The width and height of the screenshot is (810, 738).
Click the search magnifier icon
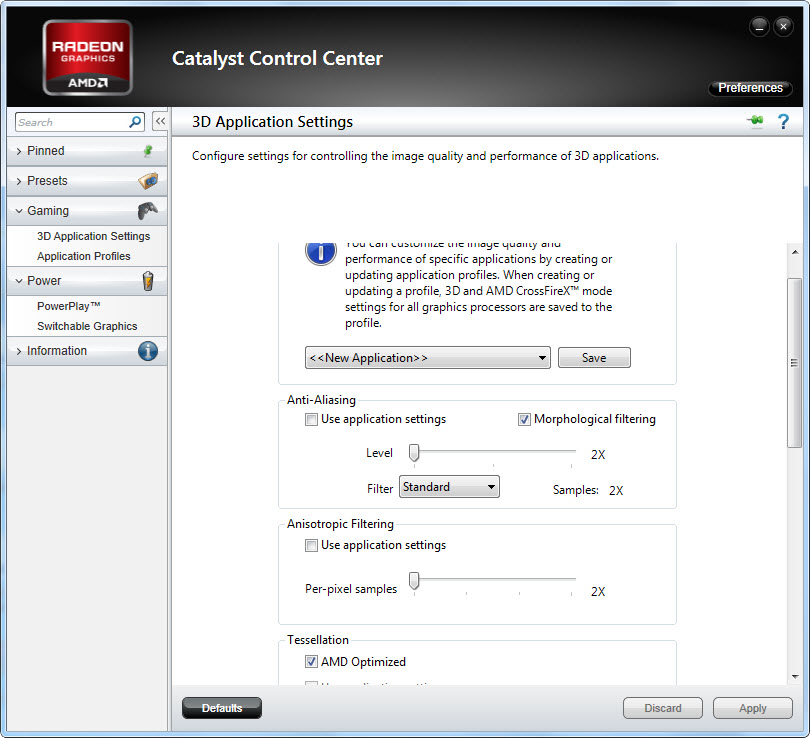coord(136,122)
